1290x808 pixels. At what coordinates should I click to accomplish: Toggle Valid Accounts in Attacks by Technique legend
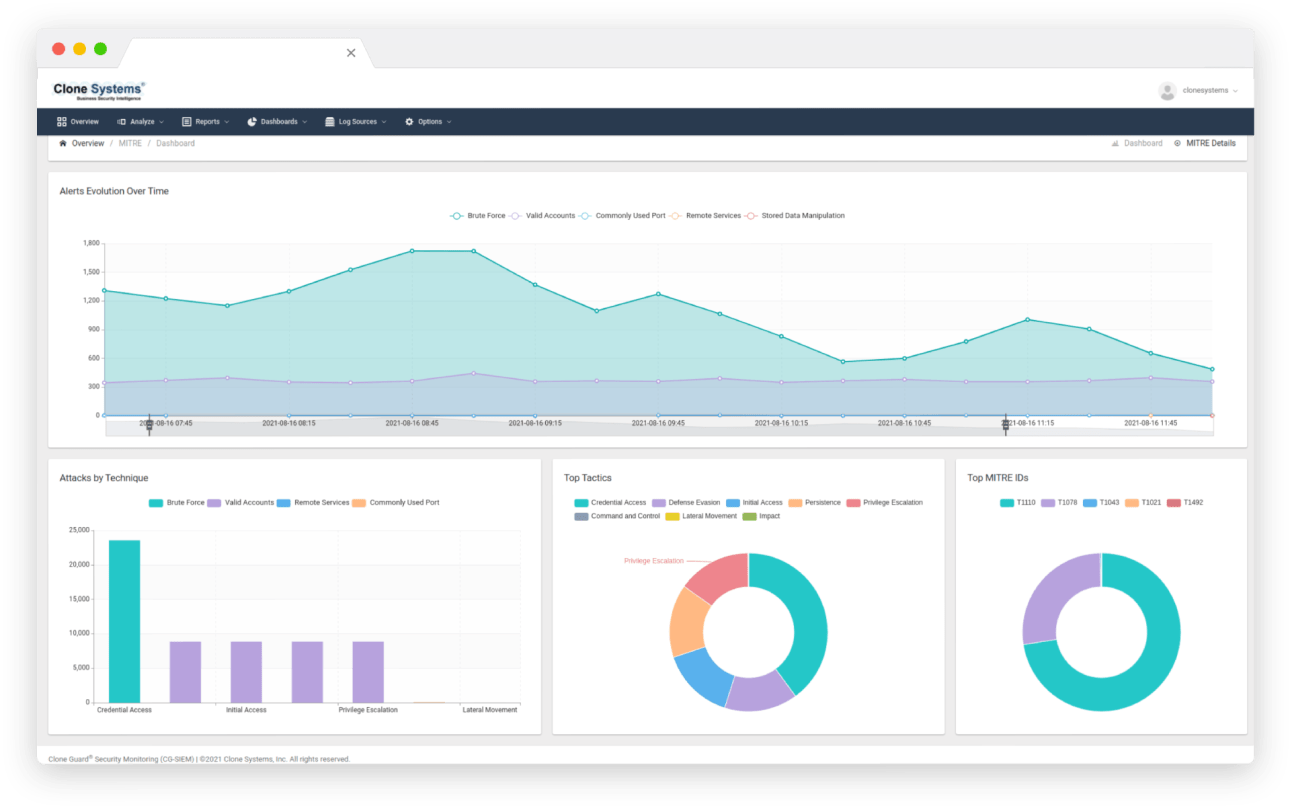click(x=241, y=503)
